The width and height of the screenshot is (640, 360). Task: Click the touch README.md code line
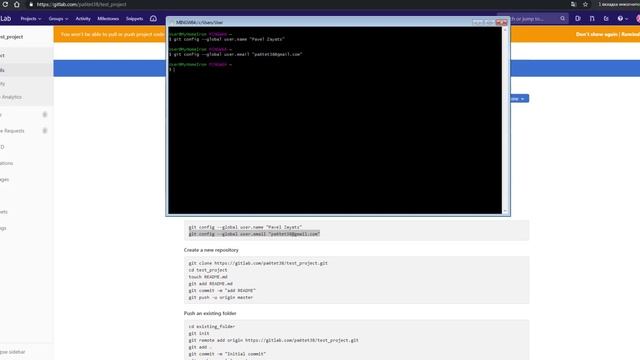tap(208, 277)
